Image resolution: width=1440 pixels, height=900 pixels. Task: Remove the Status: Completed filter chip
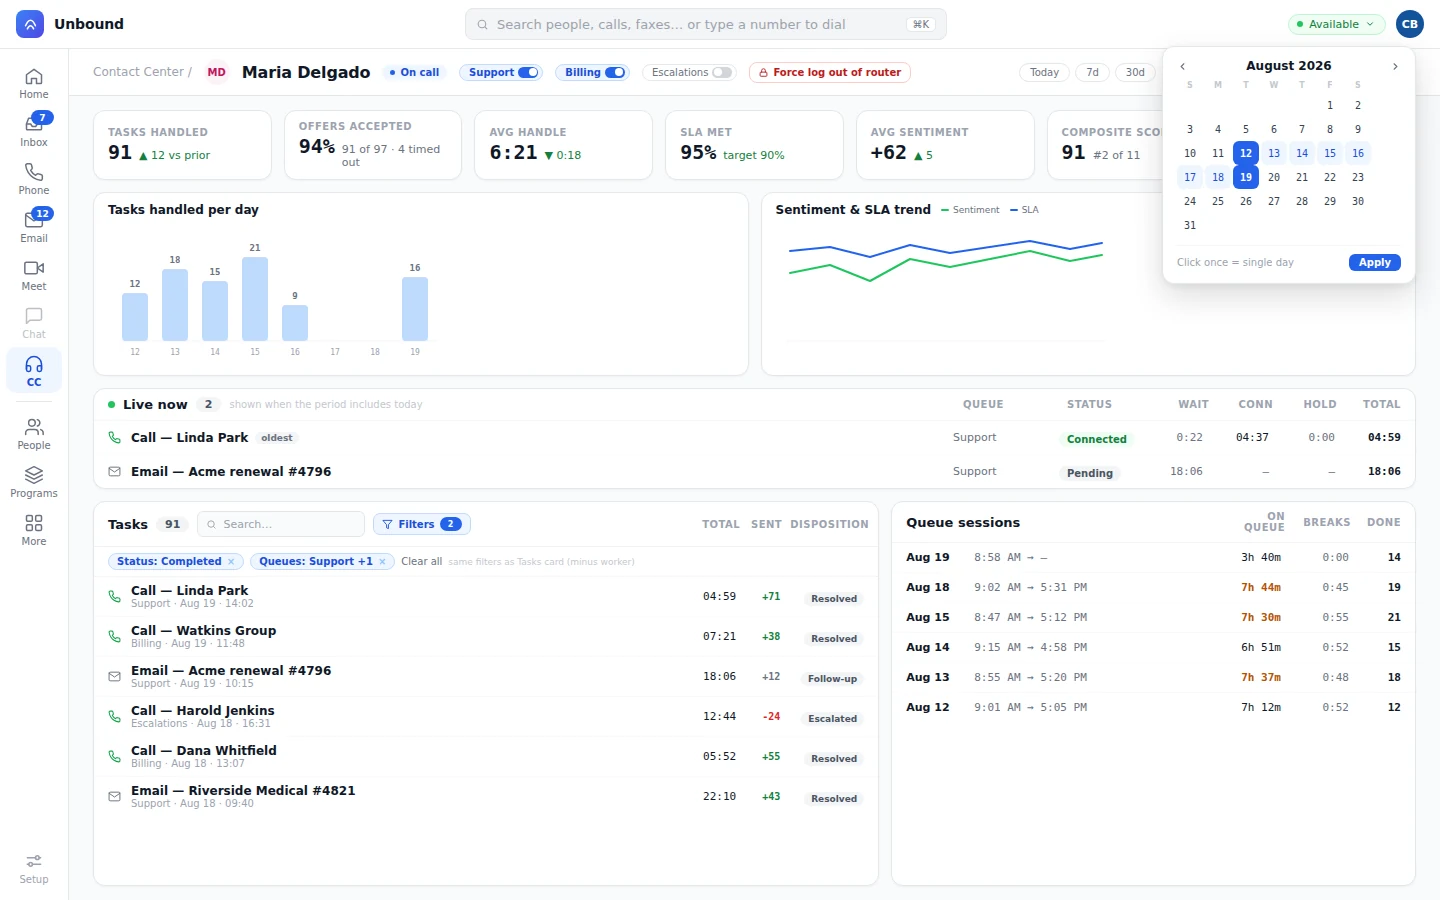(x=231, y=562)
